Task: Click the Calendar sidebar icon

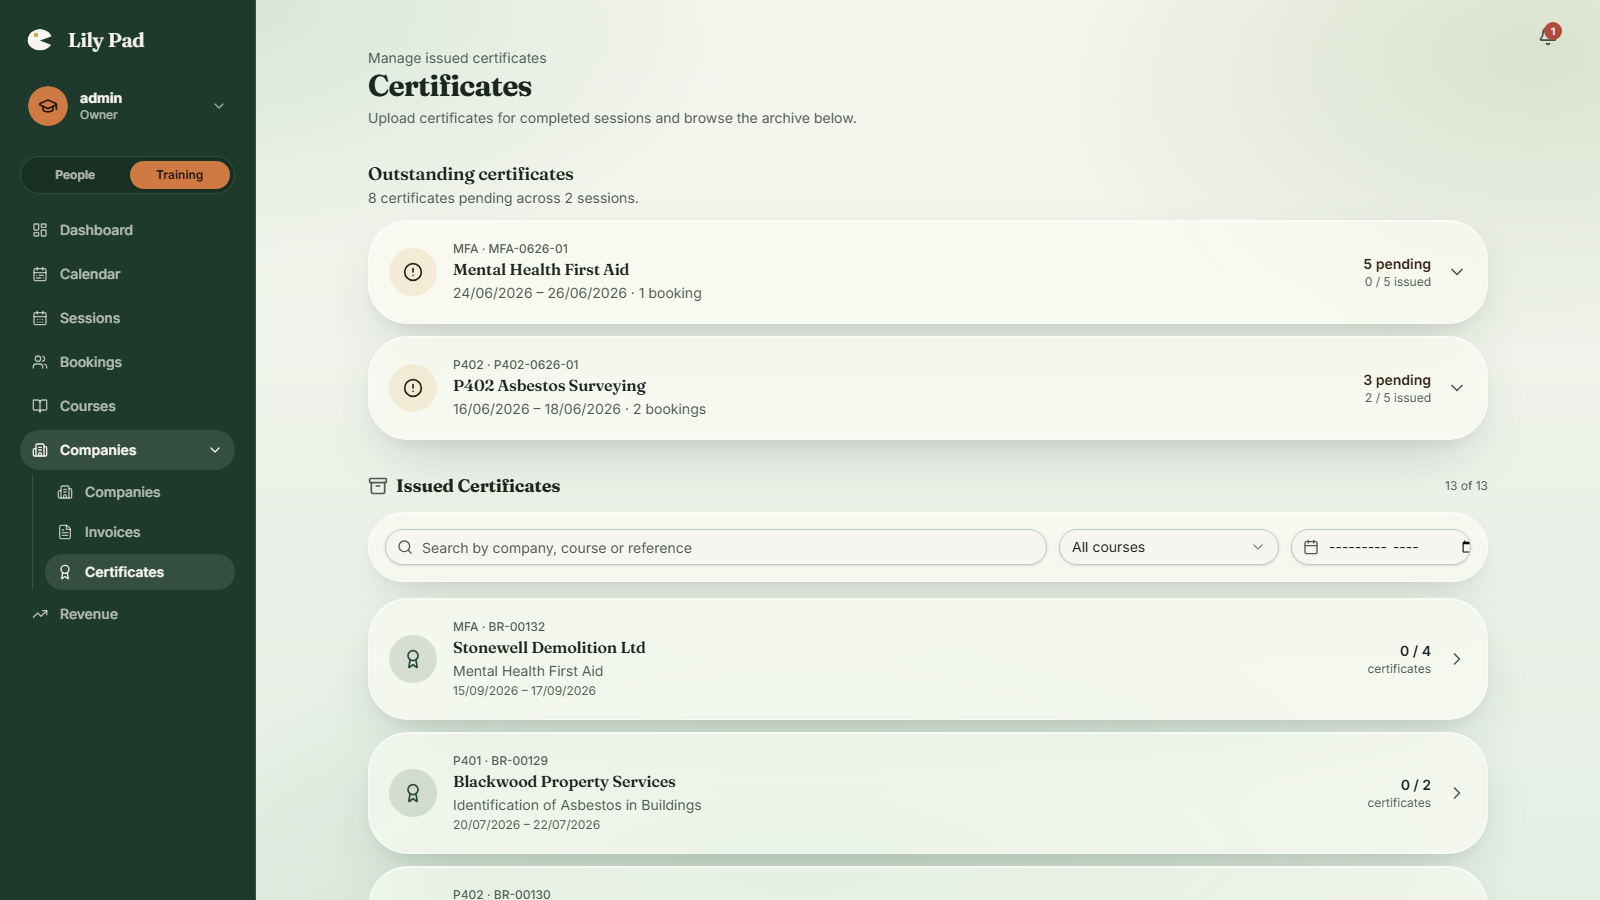Action: tap(40, 274)
